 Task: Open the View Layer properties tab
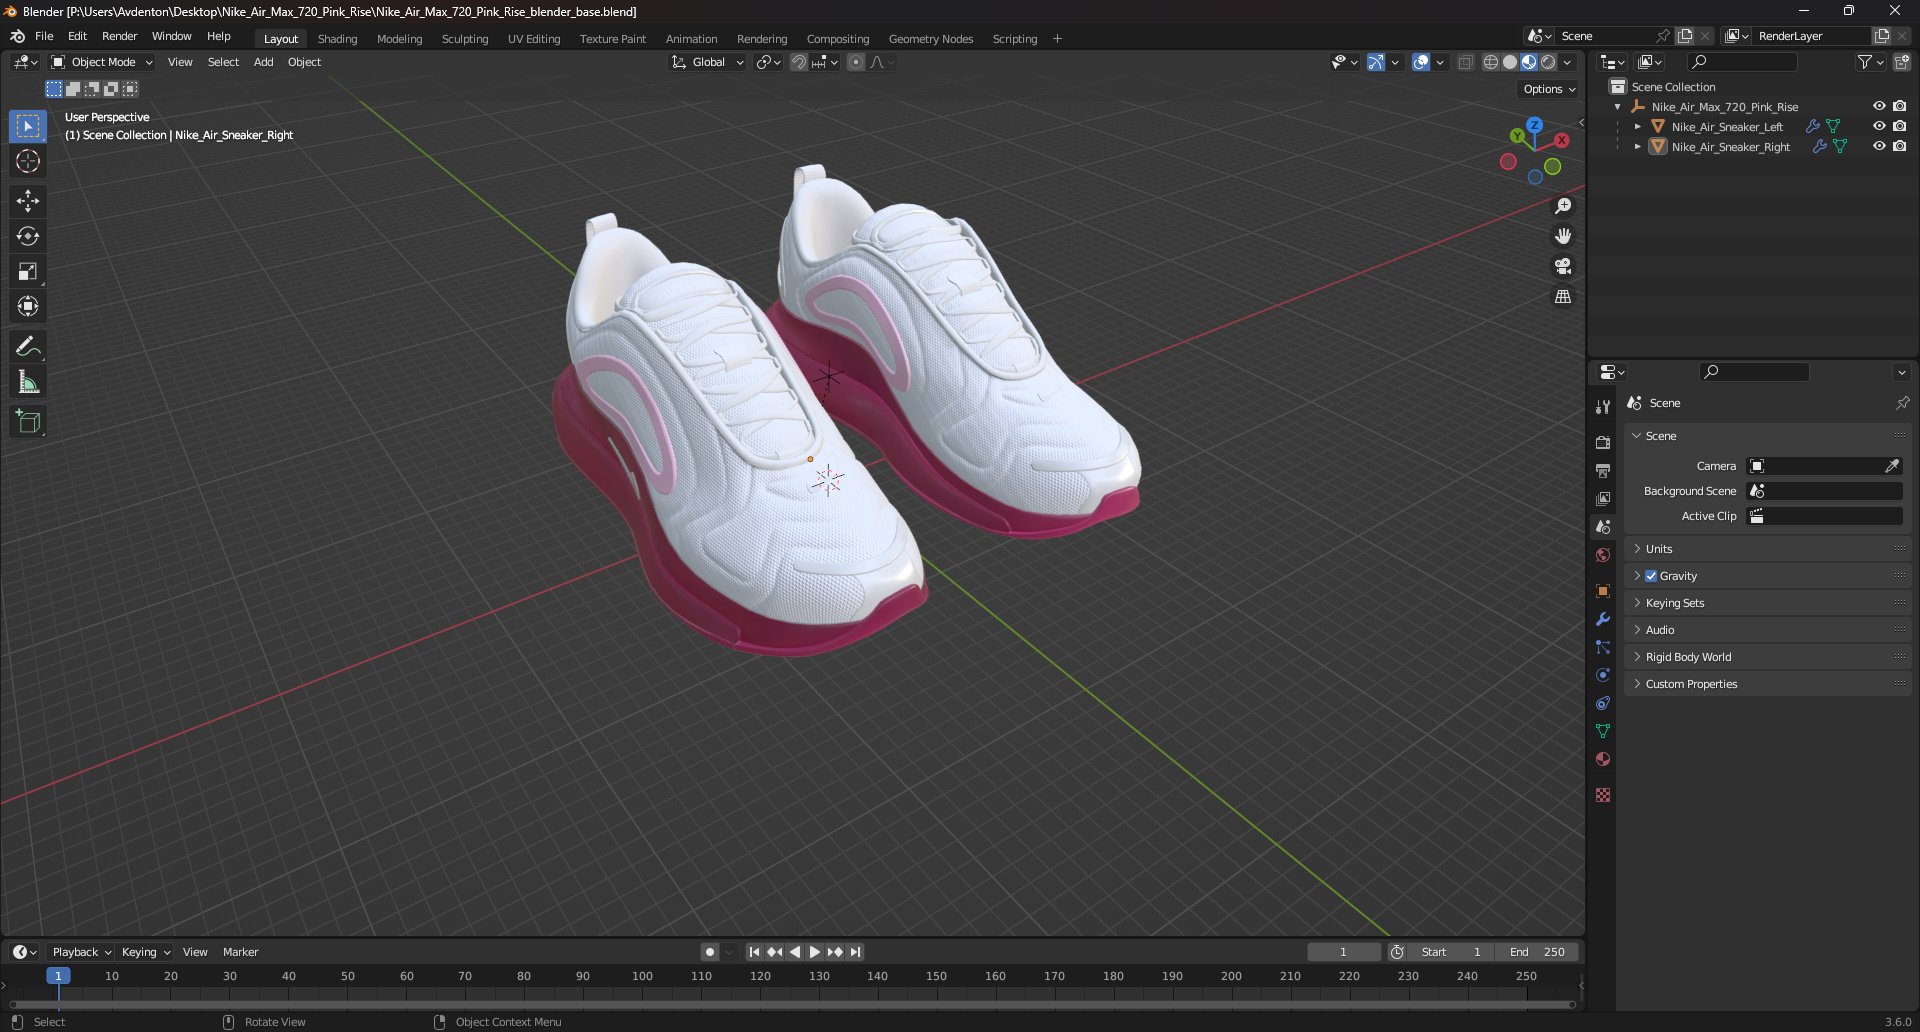click(x=1603, y=498)
